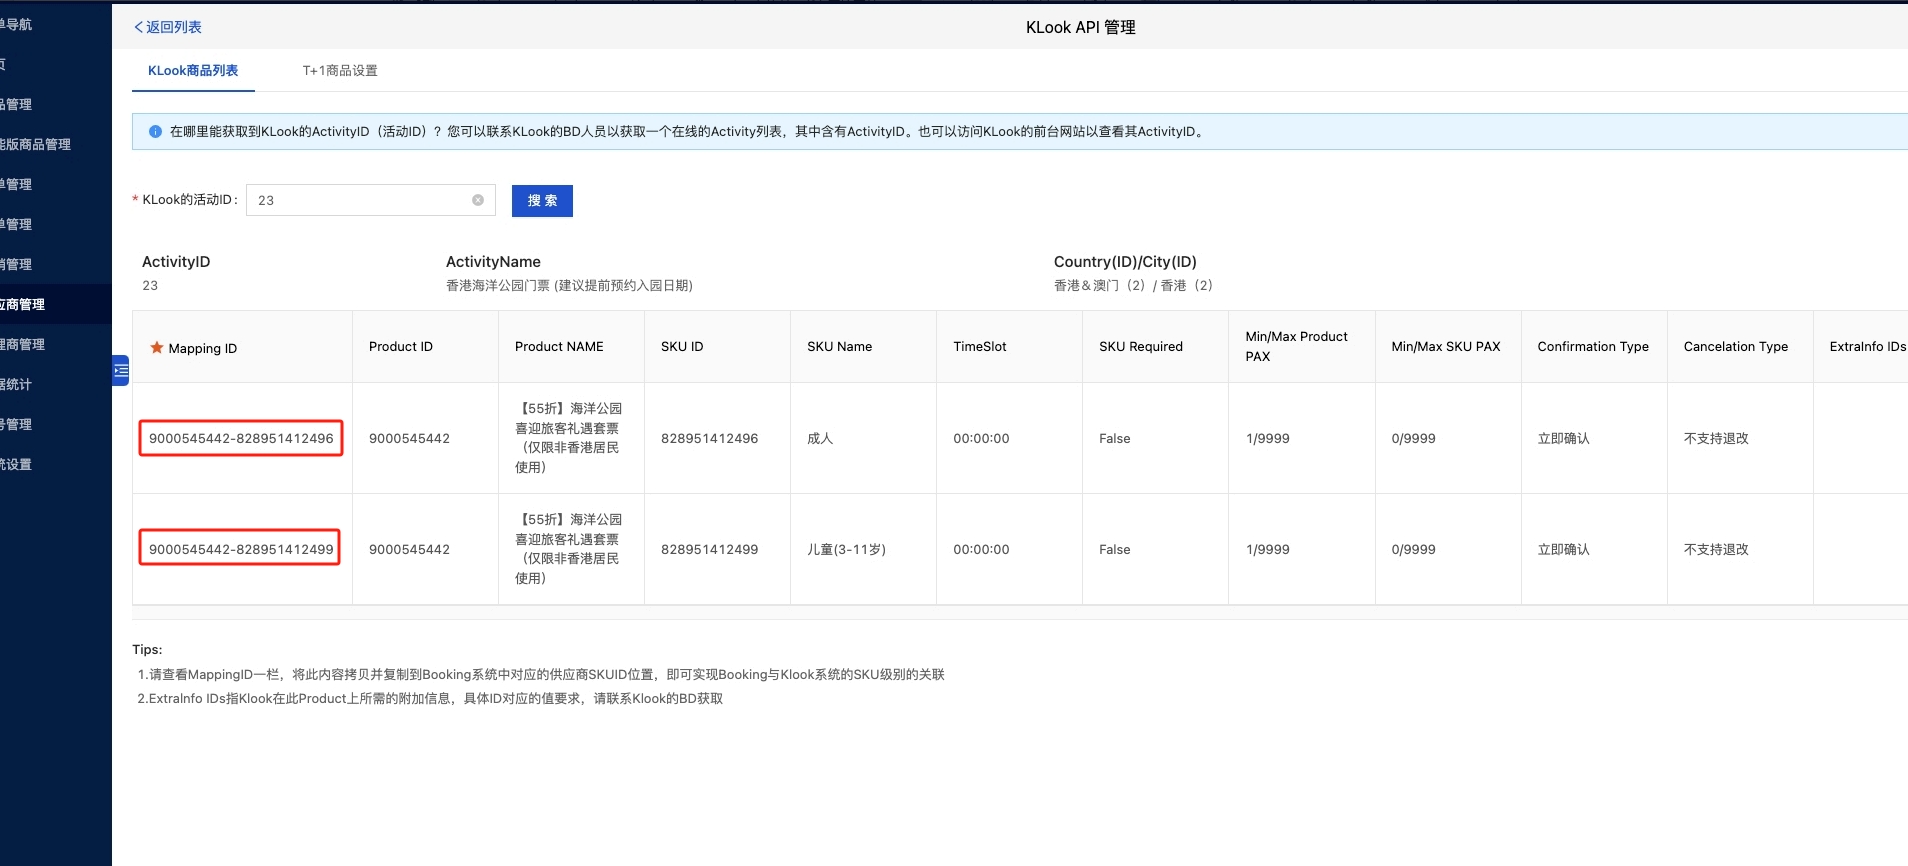Screen dimensions: 1908x866
Task: Open 版商品管理 sidebar menu item
Action: tap(56, 144)
